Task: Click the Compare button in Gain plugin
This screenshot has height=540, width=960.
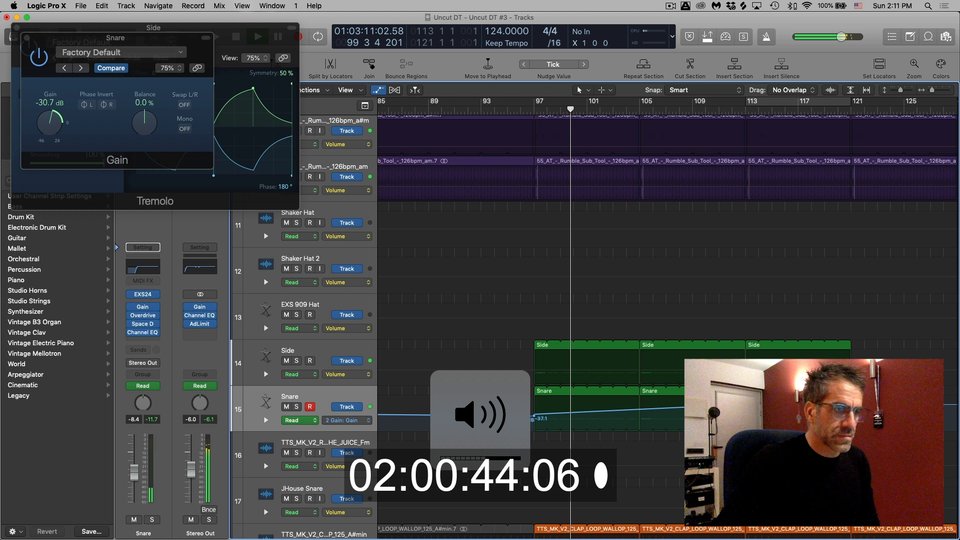Action: 111,68
